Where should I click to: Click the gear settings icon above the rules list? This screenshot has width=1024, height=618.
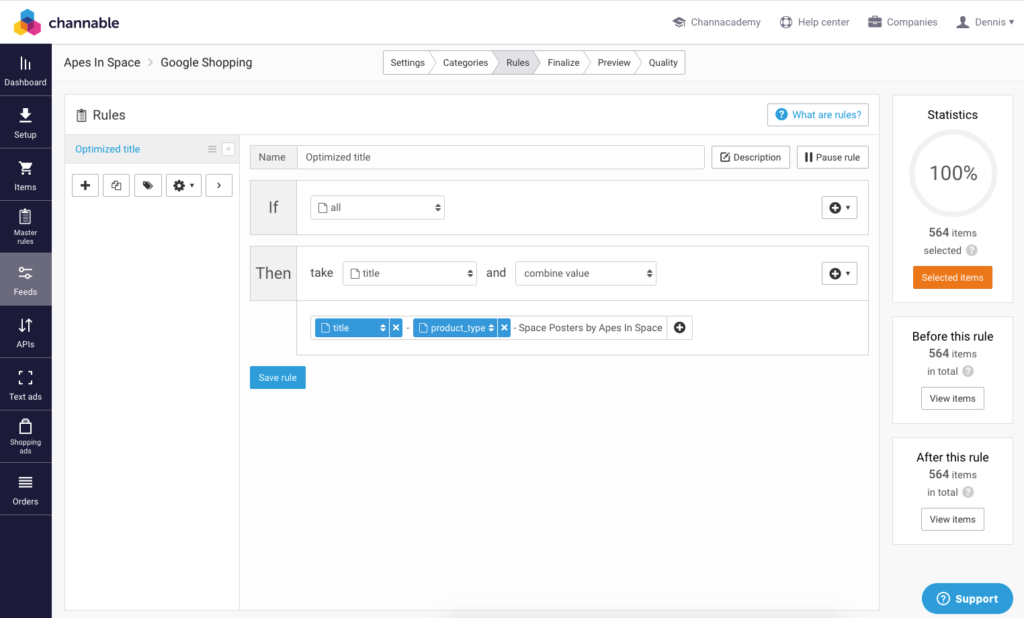[182, 185]
